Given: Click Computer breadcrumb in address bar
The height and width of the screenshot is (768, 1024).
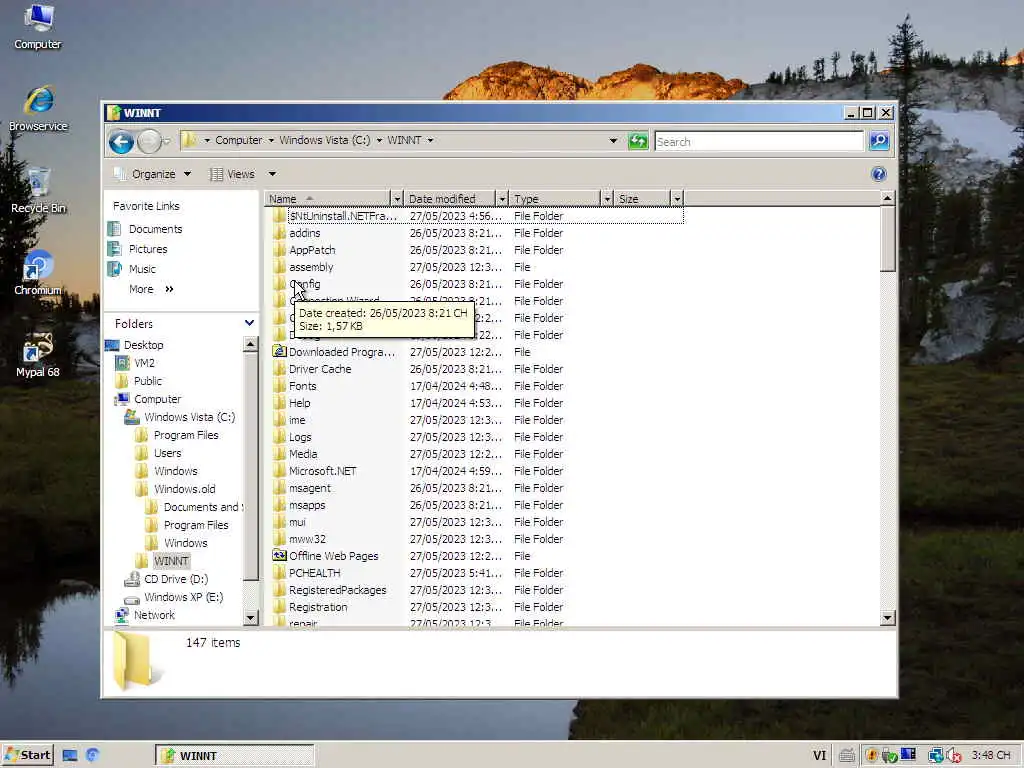Looking at the screenshot, I should [x=238, y=140].
